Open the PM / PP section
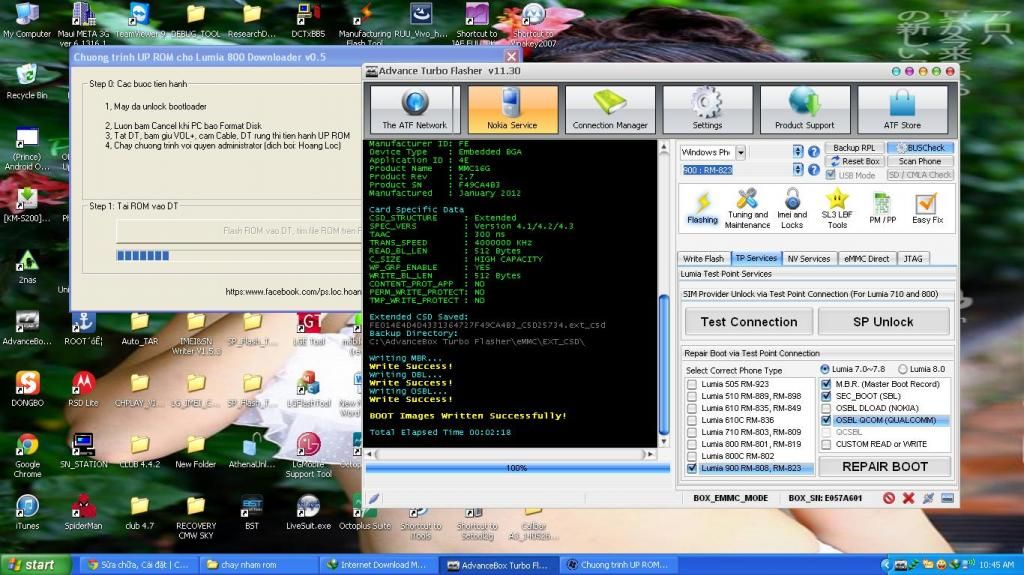Screen dimensions: 1024x575 click(x=882, y=208)
